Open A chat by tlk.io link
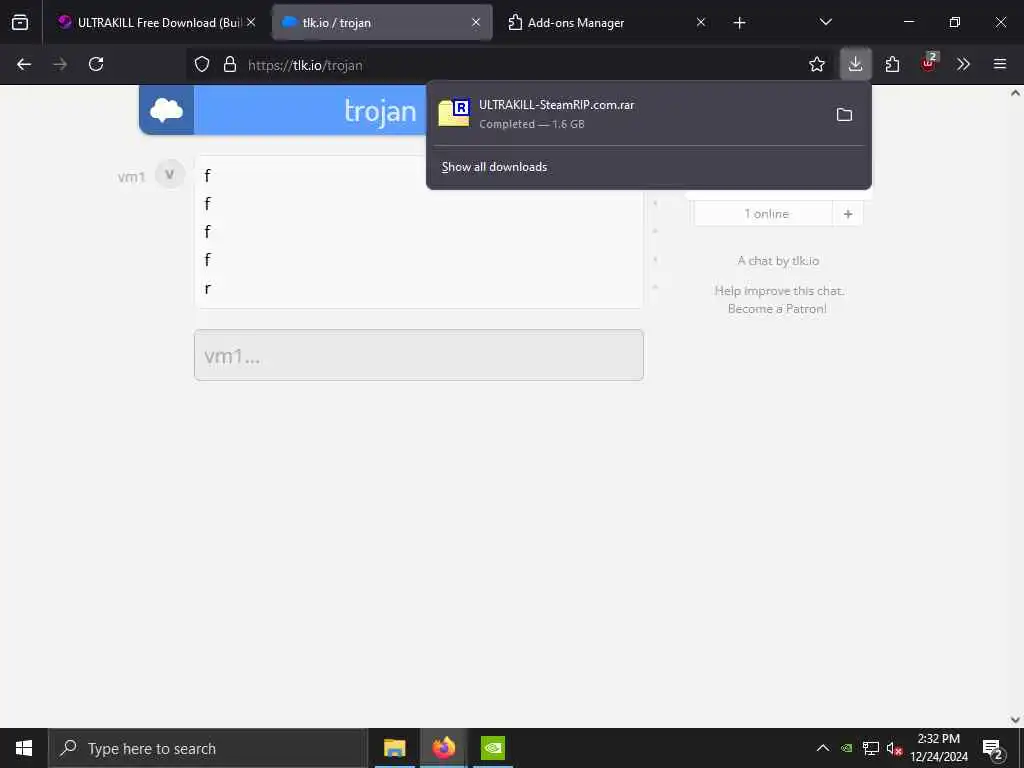The height and width of the screenshot is (768, 1024). pyautogui.click(x=778, y=261)
